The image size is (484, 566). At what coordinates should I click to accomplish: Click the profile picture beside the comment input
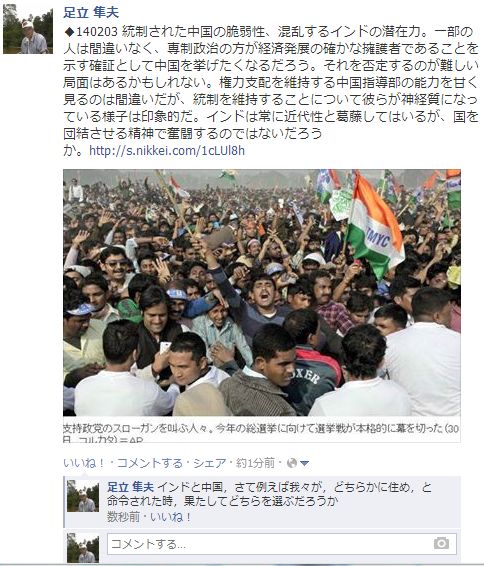(83, 548)
